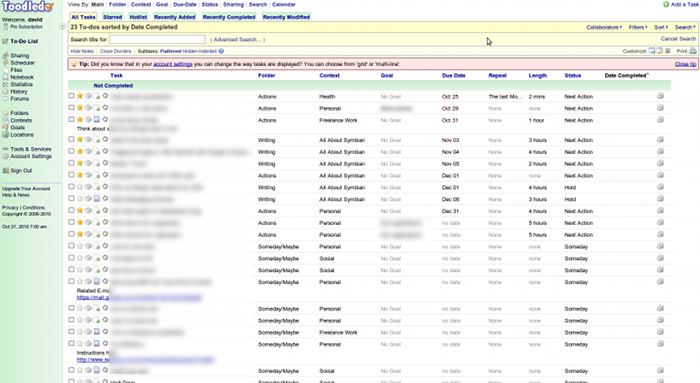
Task: Click the Close Dividers link
Action: coord(116,51)
